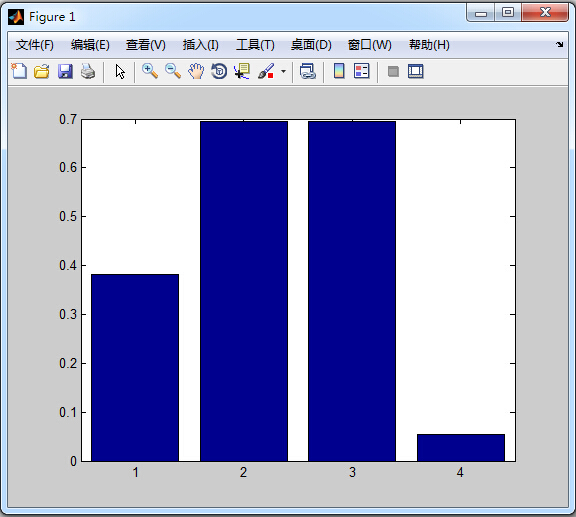
Task: Insert Colorbar using the gradient icon
Action: tap(339, 71)
